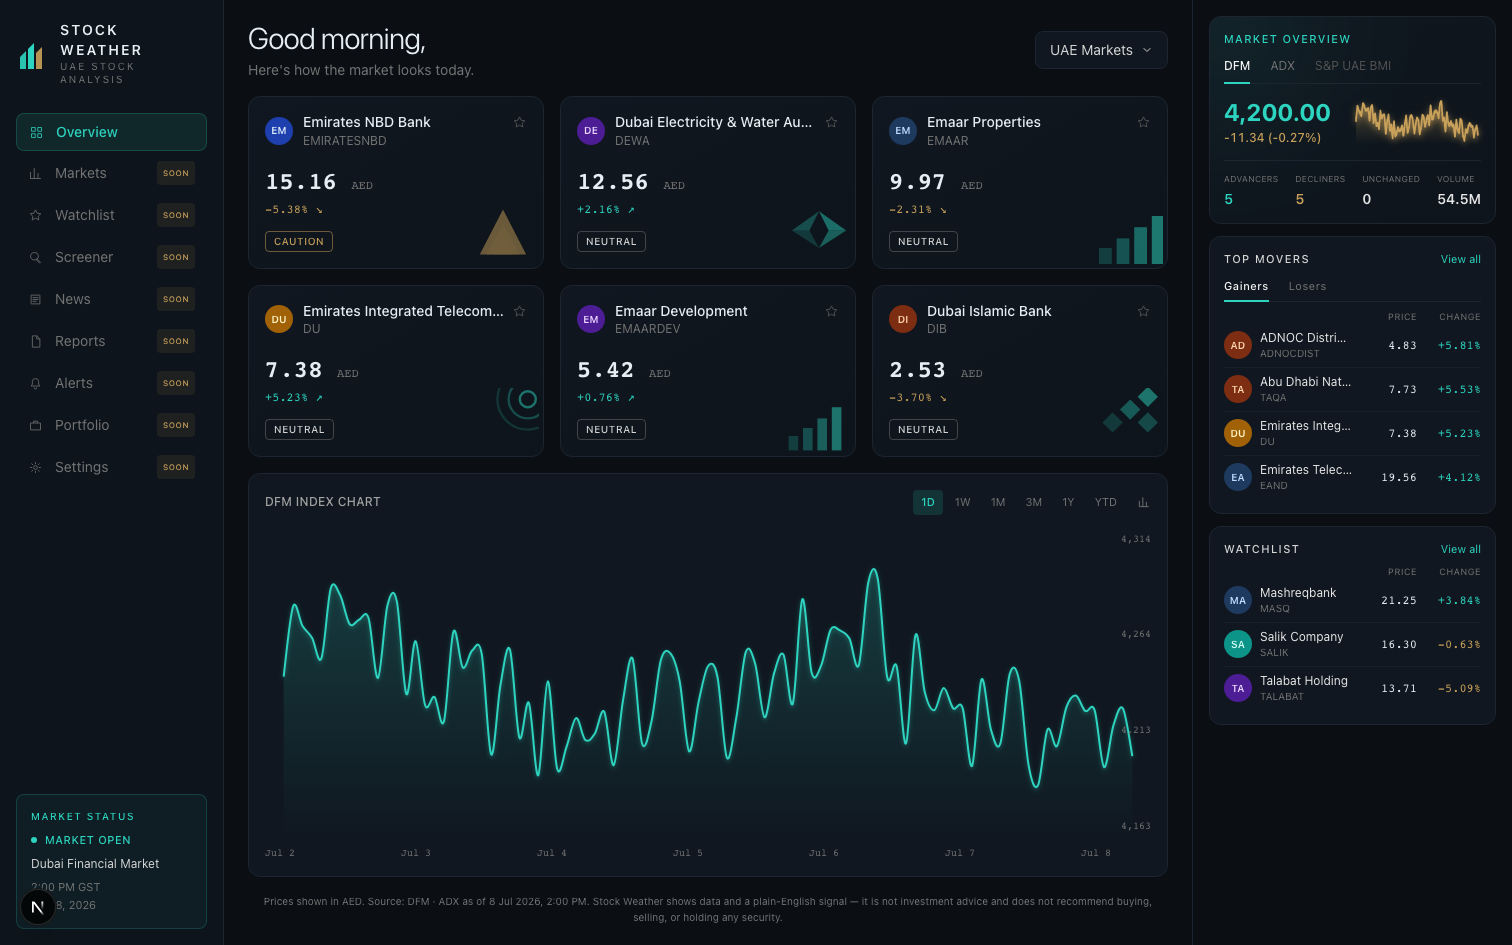This screenshot has height=945, width=1512.
Task: Click the triangle weather graphic on Emirates NBD
Action: (x=503, y=233)
